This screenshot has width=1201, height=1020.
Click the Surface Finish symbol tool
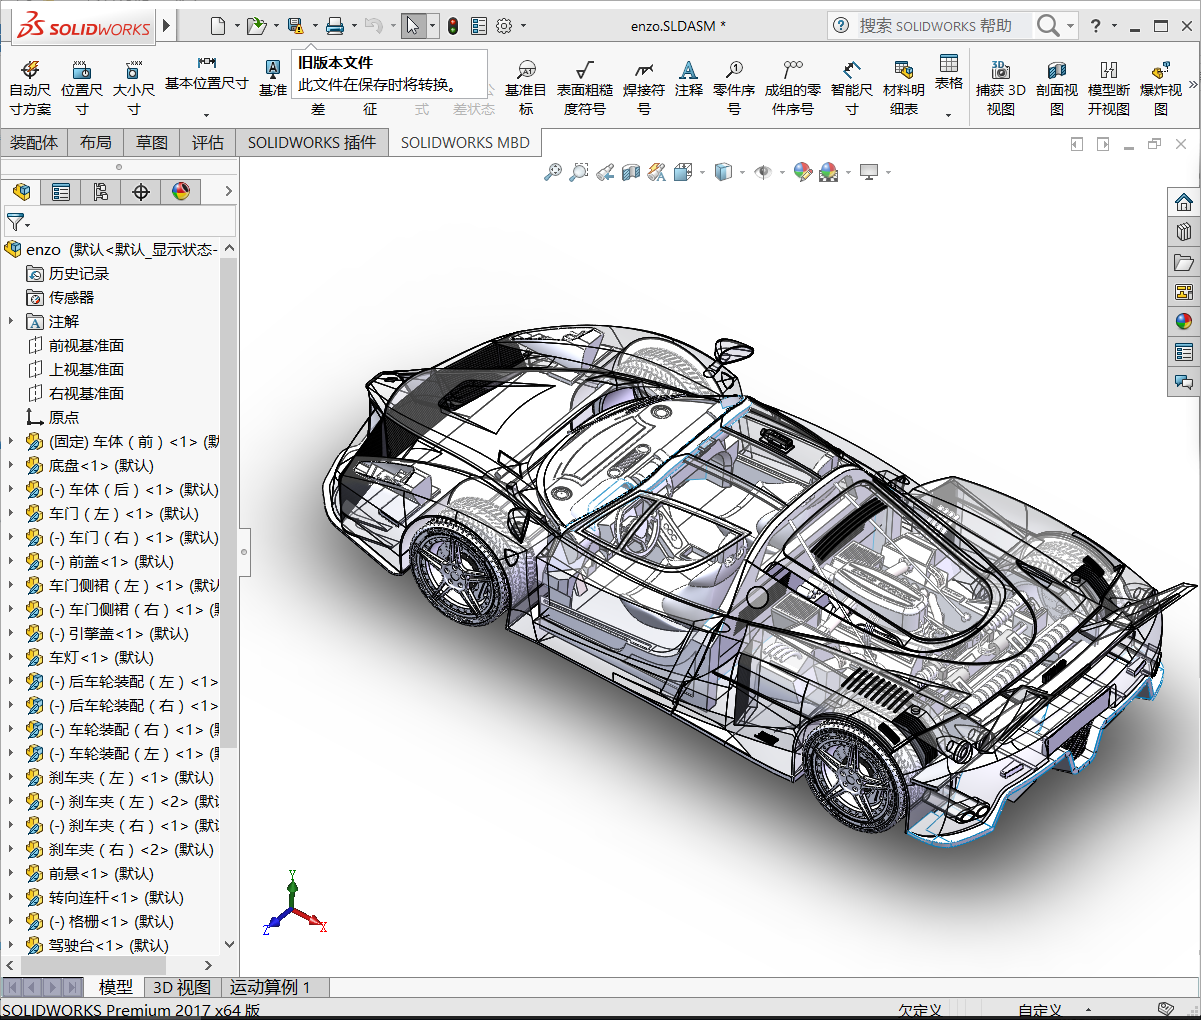[585, 87]
